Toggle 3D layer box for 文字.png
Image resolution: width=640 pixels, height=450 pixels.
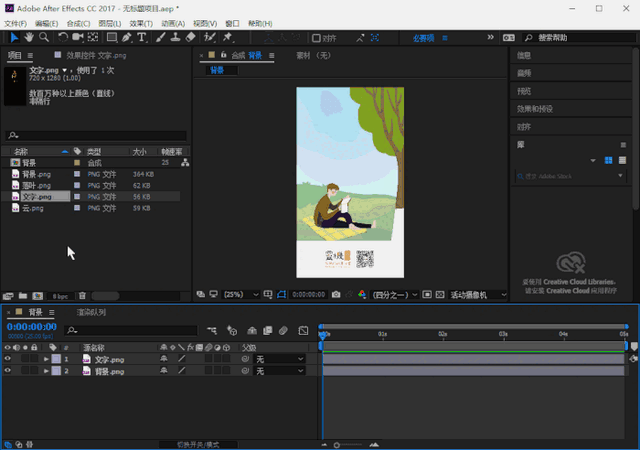click(x=227, y=359)
